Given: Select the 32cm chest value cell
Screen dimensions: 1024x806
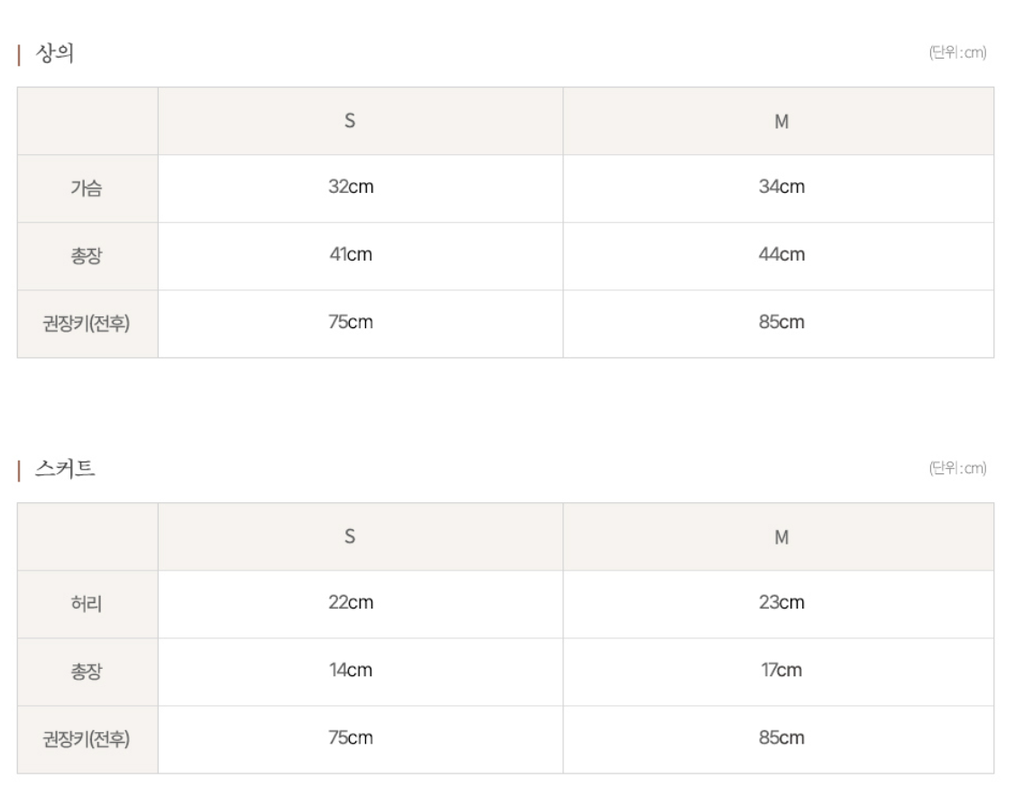Looking at the screenshot, I should 351,187.
